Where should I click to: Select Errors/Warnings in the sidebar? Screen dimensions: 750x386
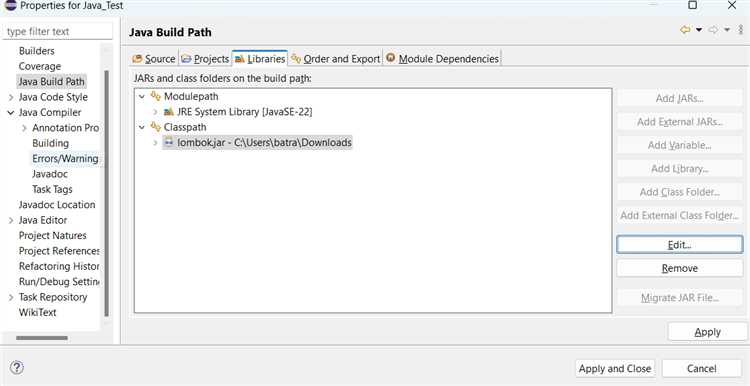pyautogui.click(x=65, y=158)
